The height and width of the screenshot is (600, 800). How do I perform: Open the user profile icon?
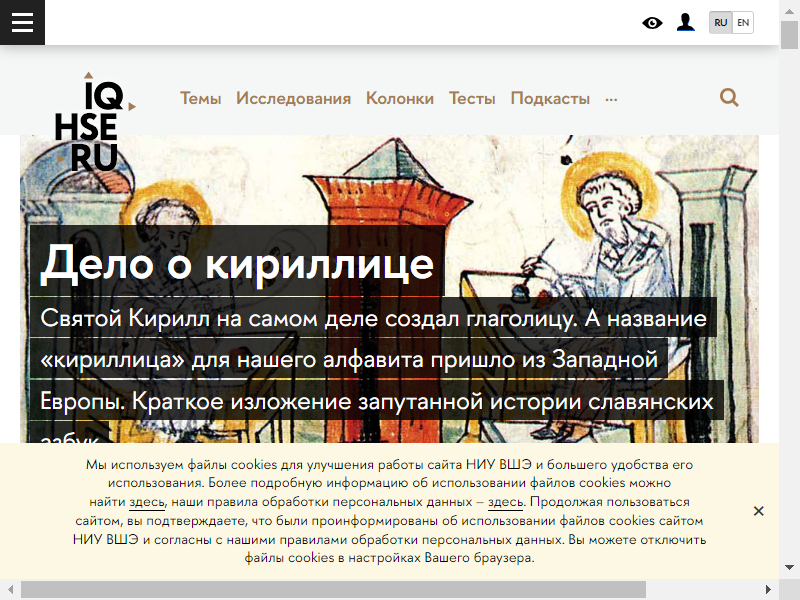(x=685, y=22)
